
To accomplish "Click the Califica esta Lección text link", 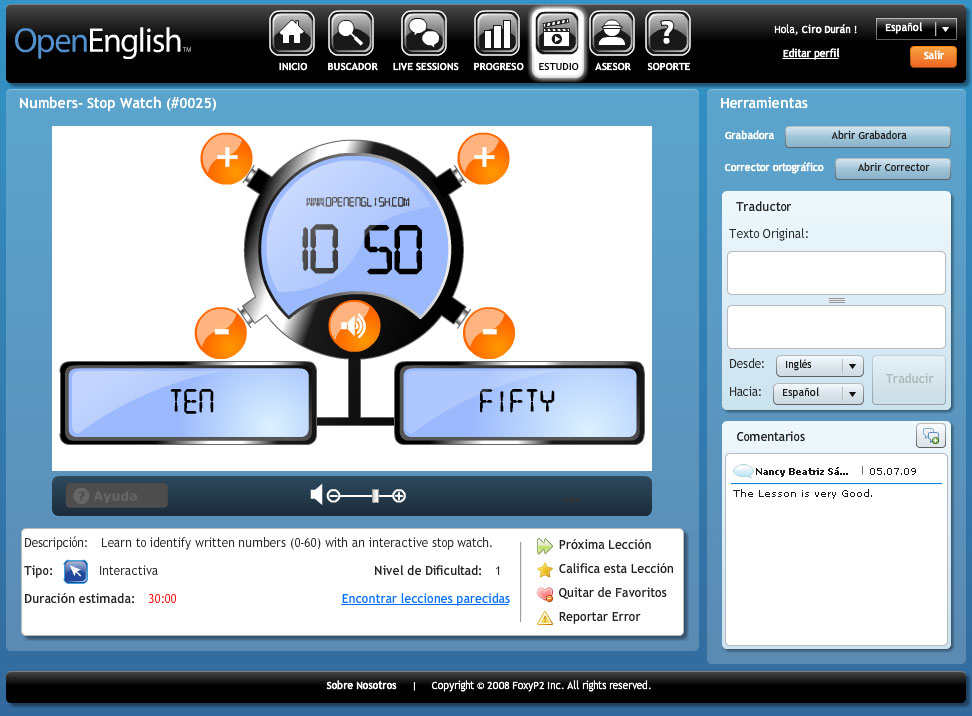I will (x=616, y=569).
